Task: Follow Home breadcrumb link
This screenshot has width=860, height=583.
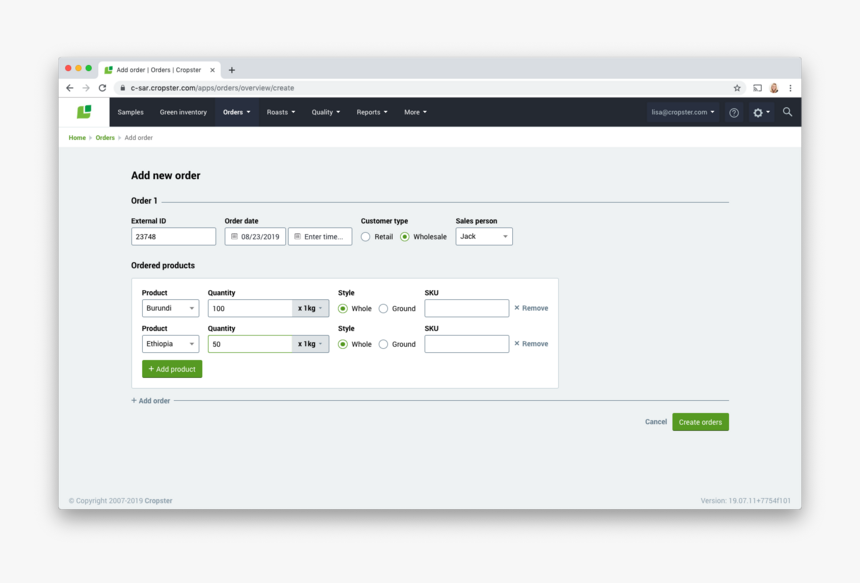Action: coord(77,138)
